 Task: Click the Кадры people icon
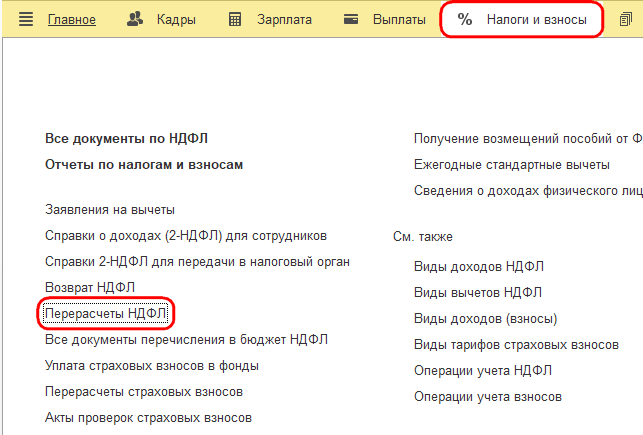pyautogui.click(x=135, y=19)
